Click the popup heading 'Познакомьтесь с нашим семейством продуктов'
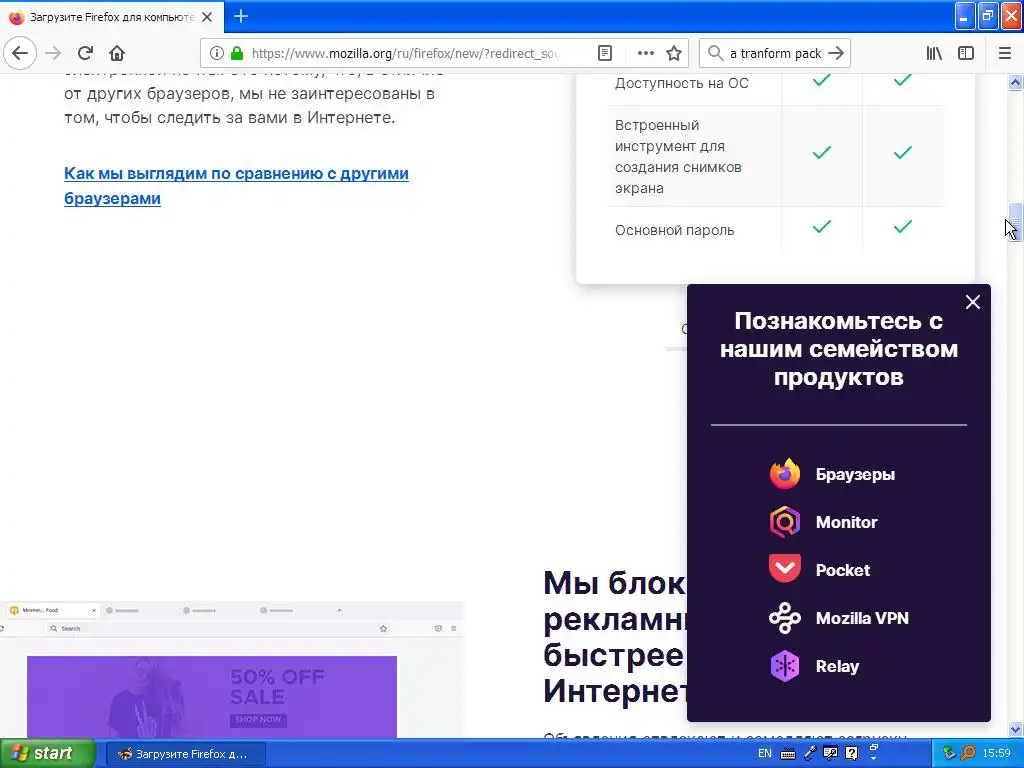Viewport: 1024px width, 768px height. click(839, 349)
